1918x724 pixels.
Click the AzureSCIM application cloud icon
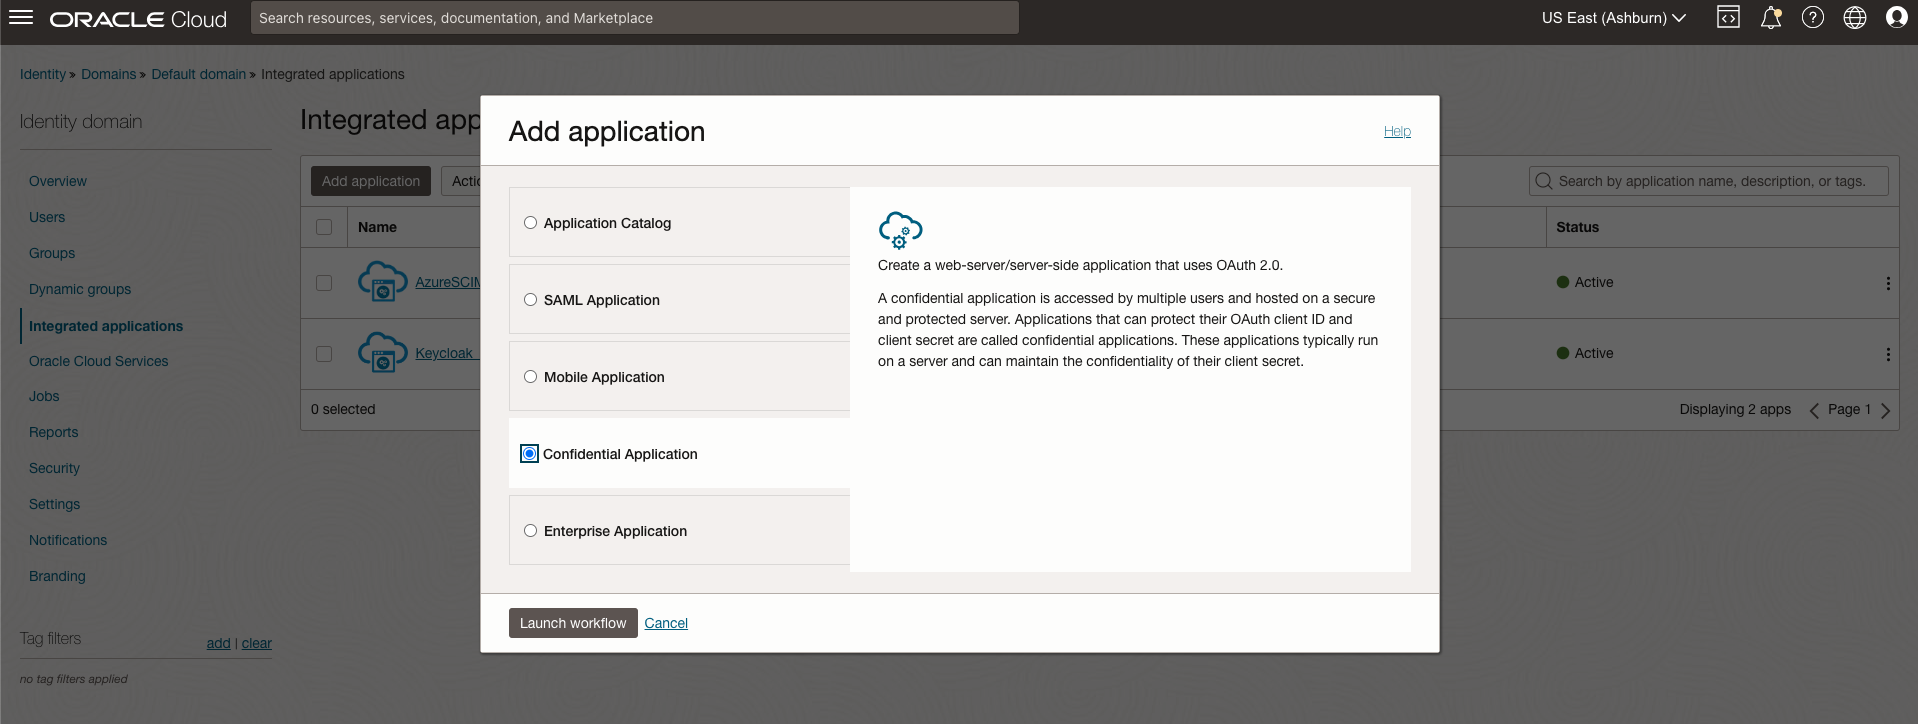pos(382,282)
